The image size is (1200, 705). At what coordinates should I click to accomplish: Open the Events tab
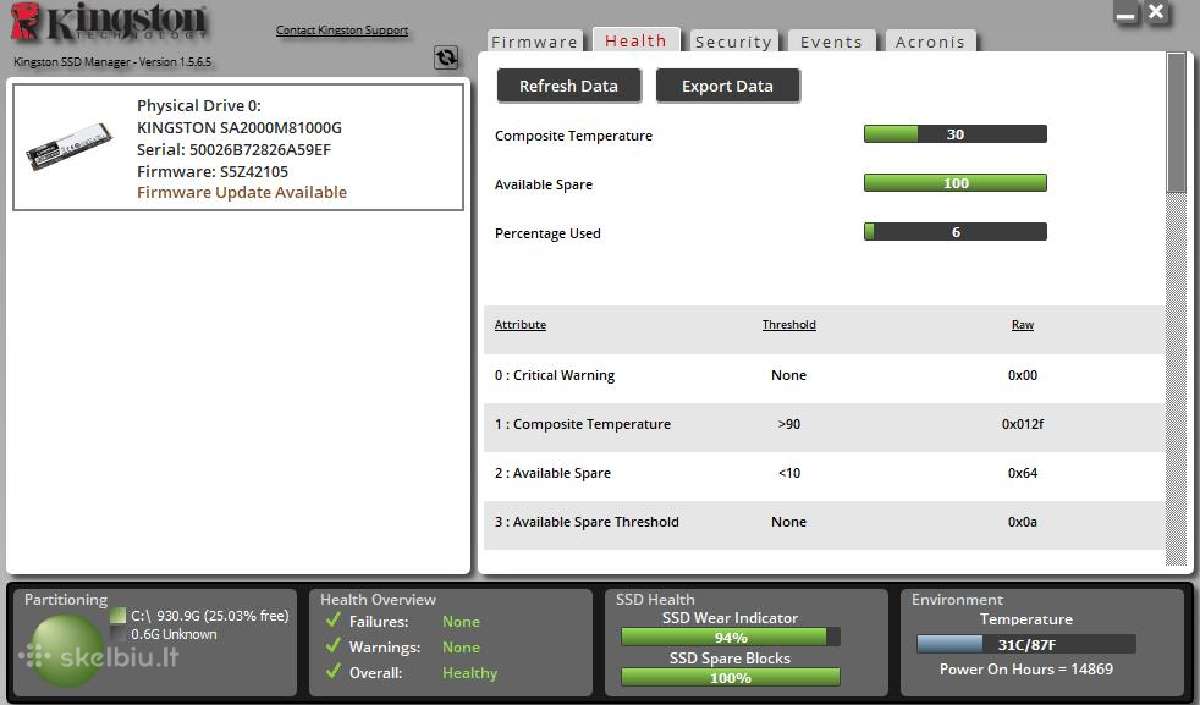(831, 42)
